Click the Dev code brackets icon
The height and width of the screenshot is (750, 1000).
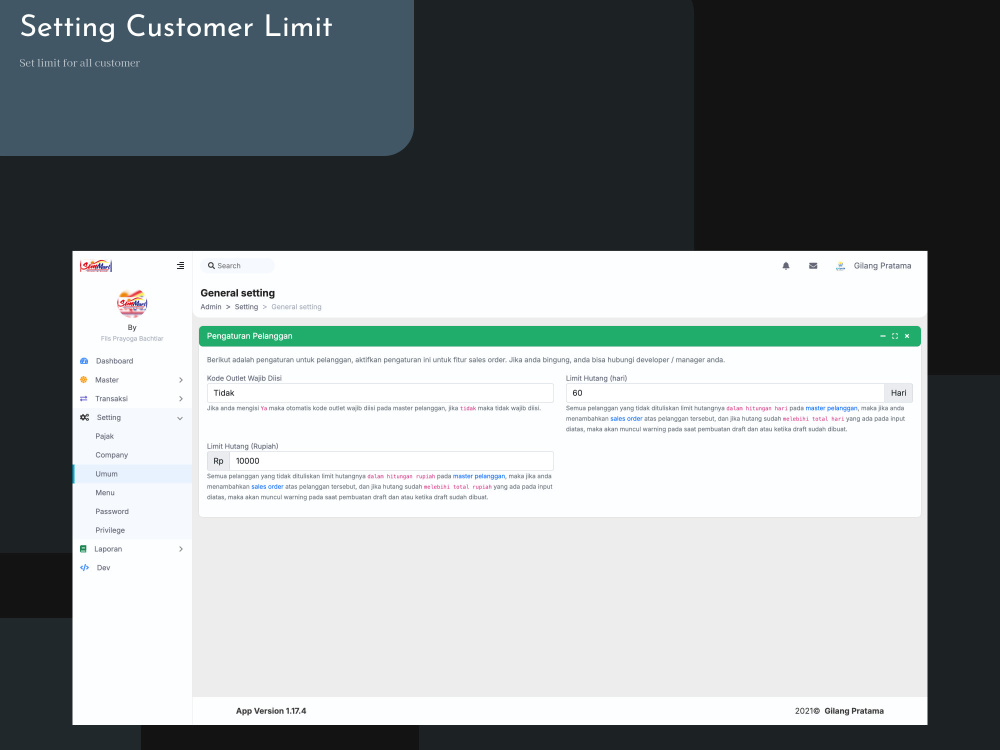tap(84, 568)
